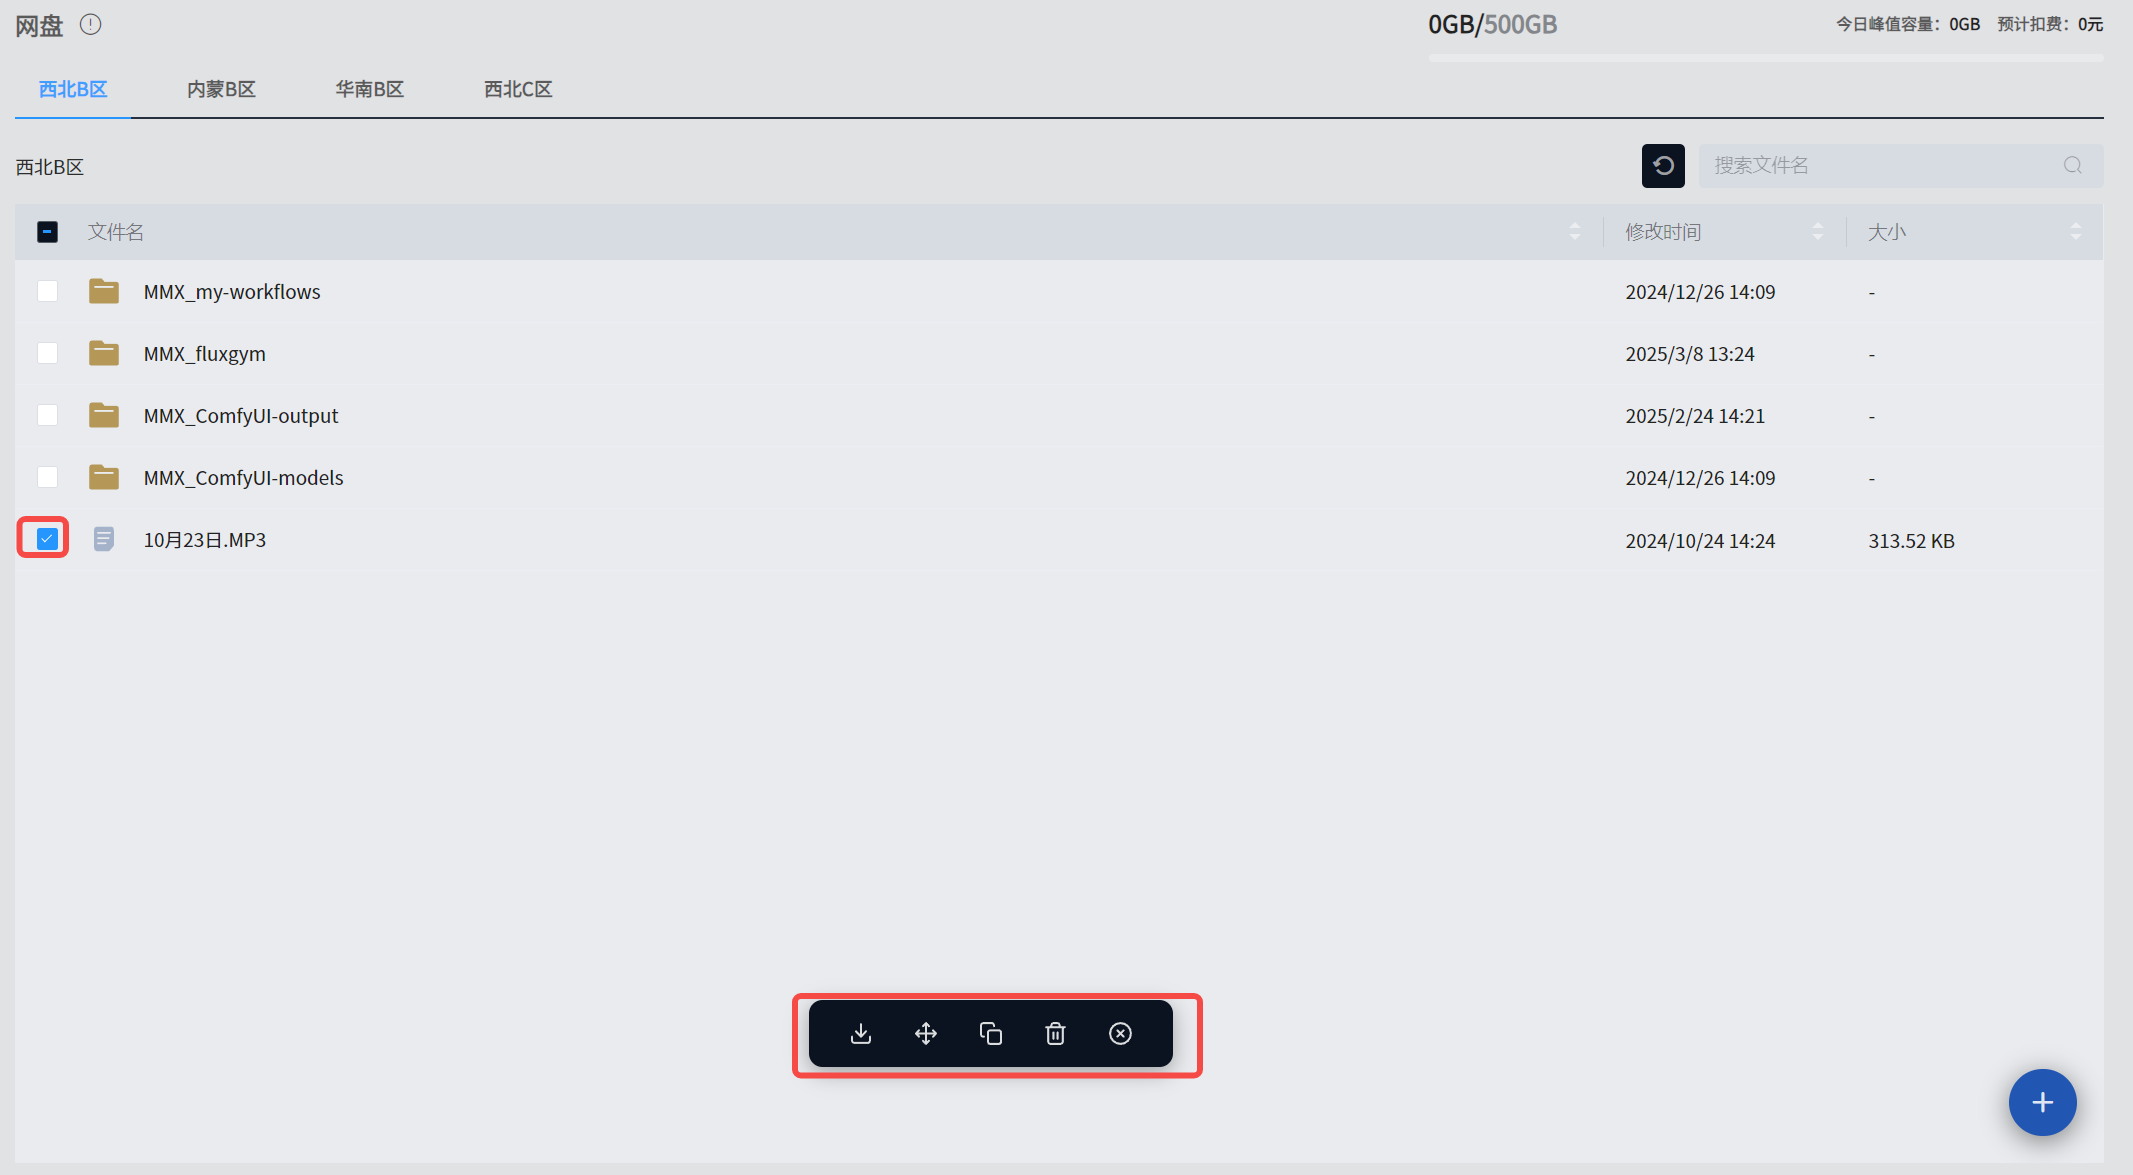Sort by 大小 column arrows
This screenshot has width=2133, height=1175.
click(x=2075, y=232)
